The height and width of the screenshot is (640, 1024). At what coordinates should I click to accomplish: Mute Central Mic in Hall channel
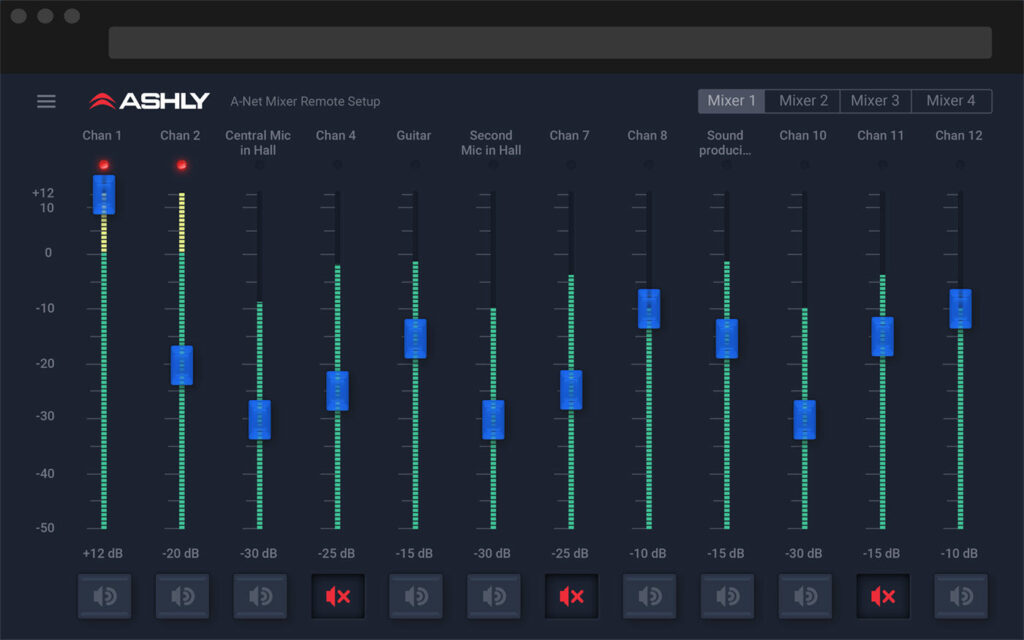(260, 596)
